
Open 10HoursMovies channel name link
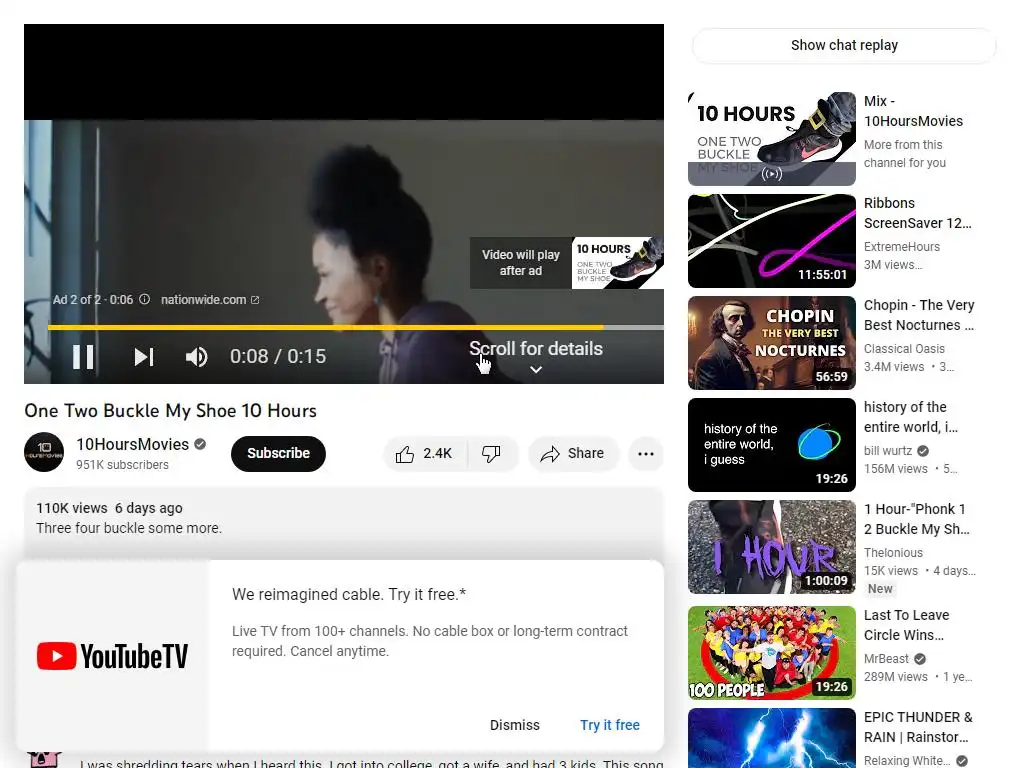[133, 444]
